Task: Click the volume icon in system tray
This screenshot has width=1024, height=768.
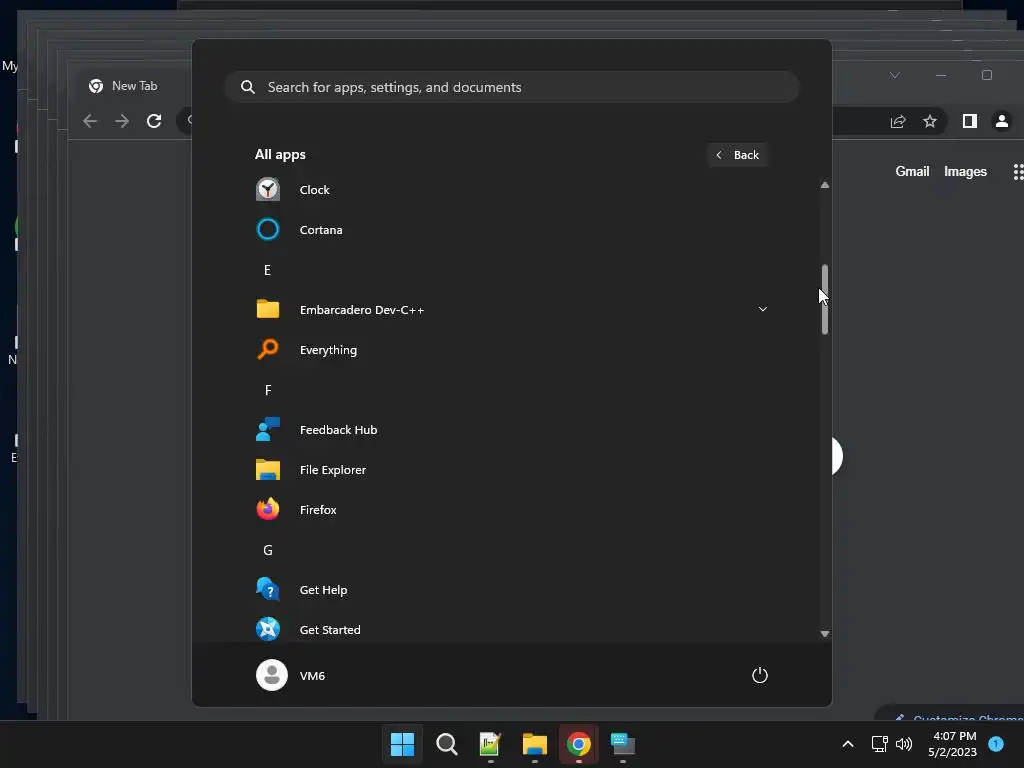Action: coord(904,744)
